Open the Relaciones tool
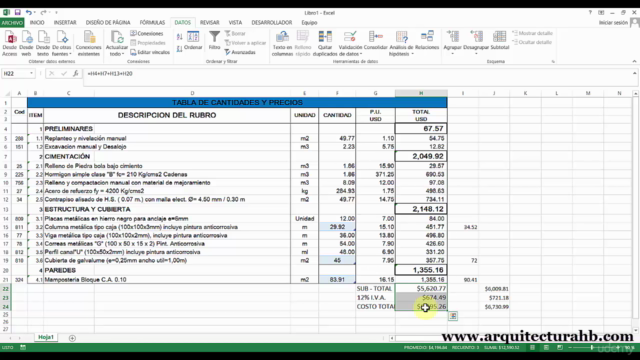The image size is (640, 360). click(x=427, y=40)
